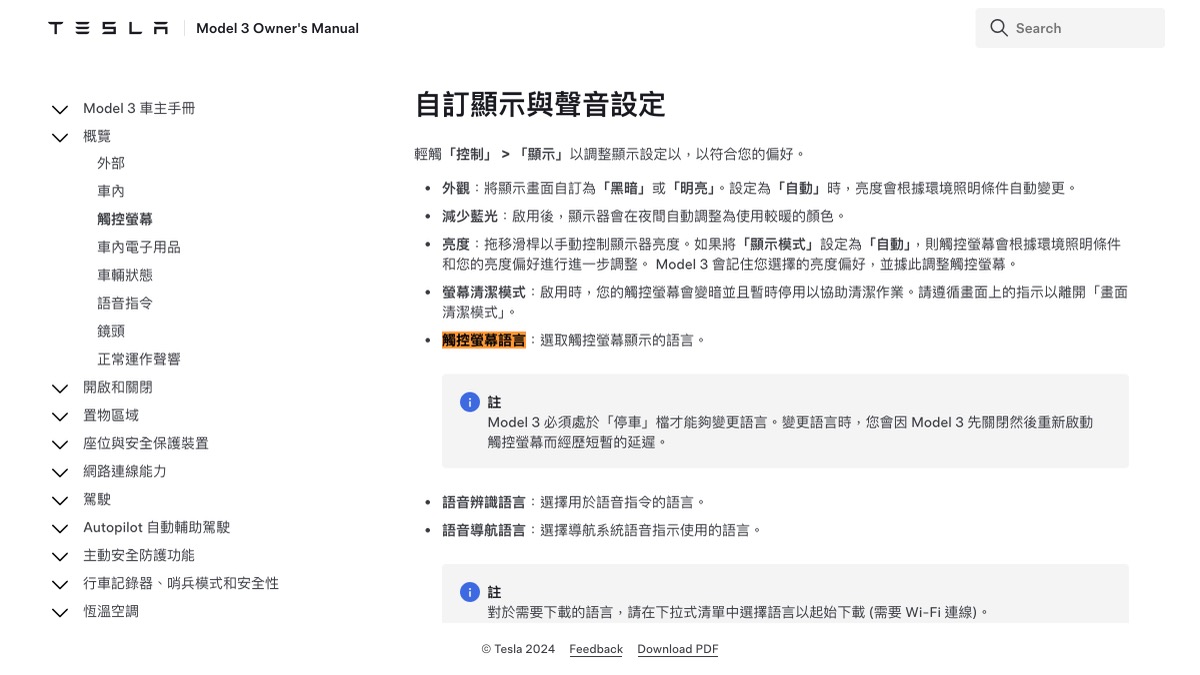
Task: Open the 外部 page in sidebar
Action: coord(111,163)
